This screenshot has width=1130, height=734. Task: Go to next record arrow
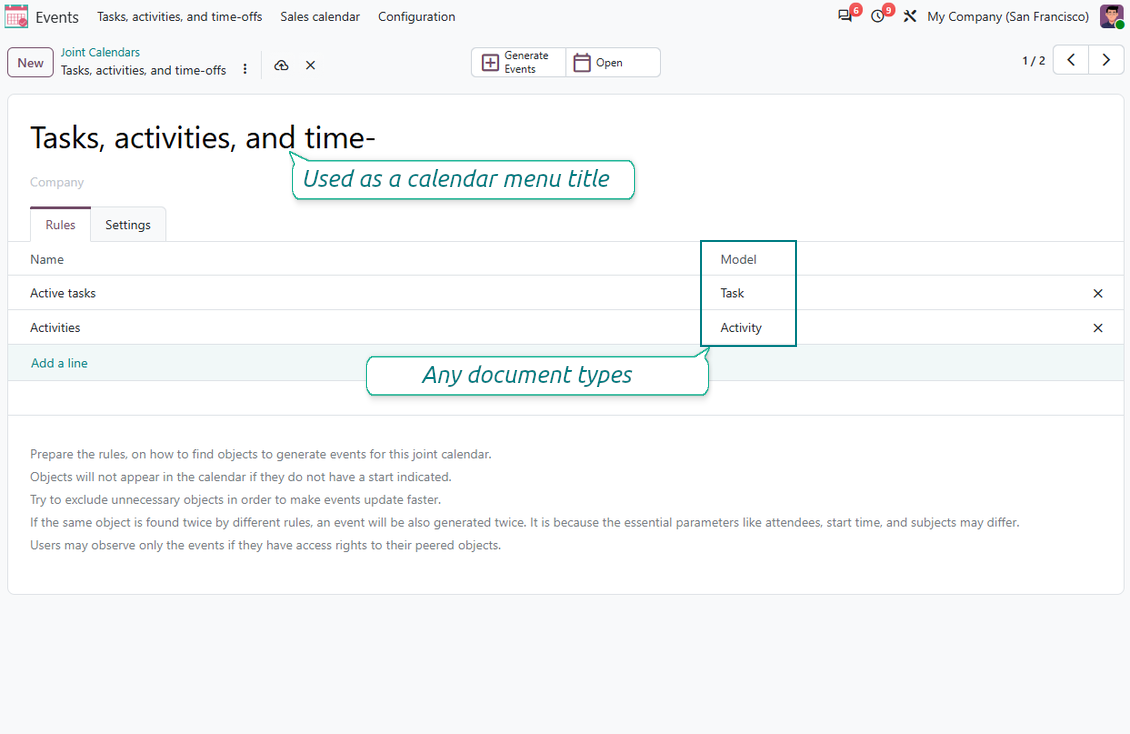point(1106,60)
